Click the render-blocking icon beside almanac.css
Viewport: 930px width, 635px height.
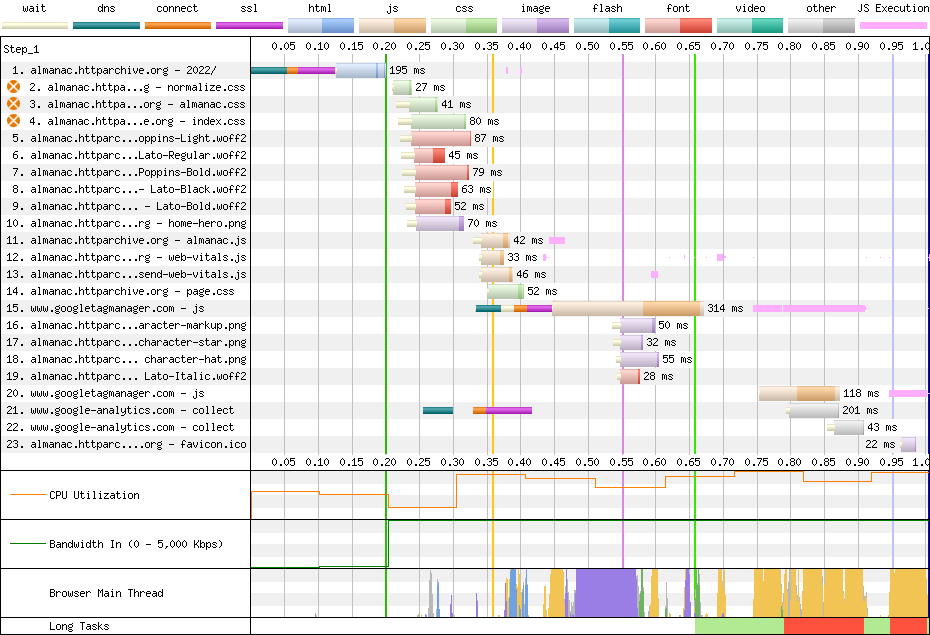13,104
